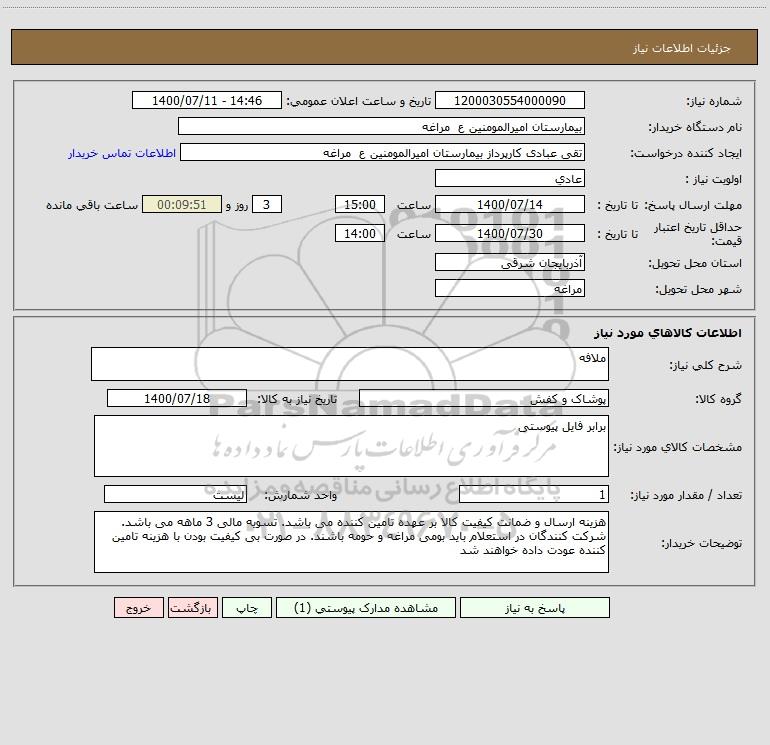This screenshot has height=745, width=770.
Task: Click the نام دستگاه خریدار label
Action: (695, 127)
